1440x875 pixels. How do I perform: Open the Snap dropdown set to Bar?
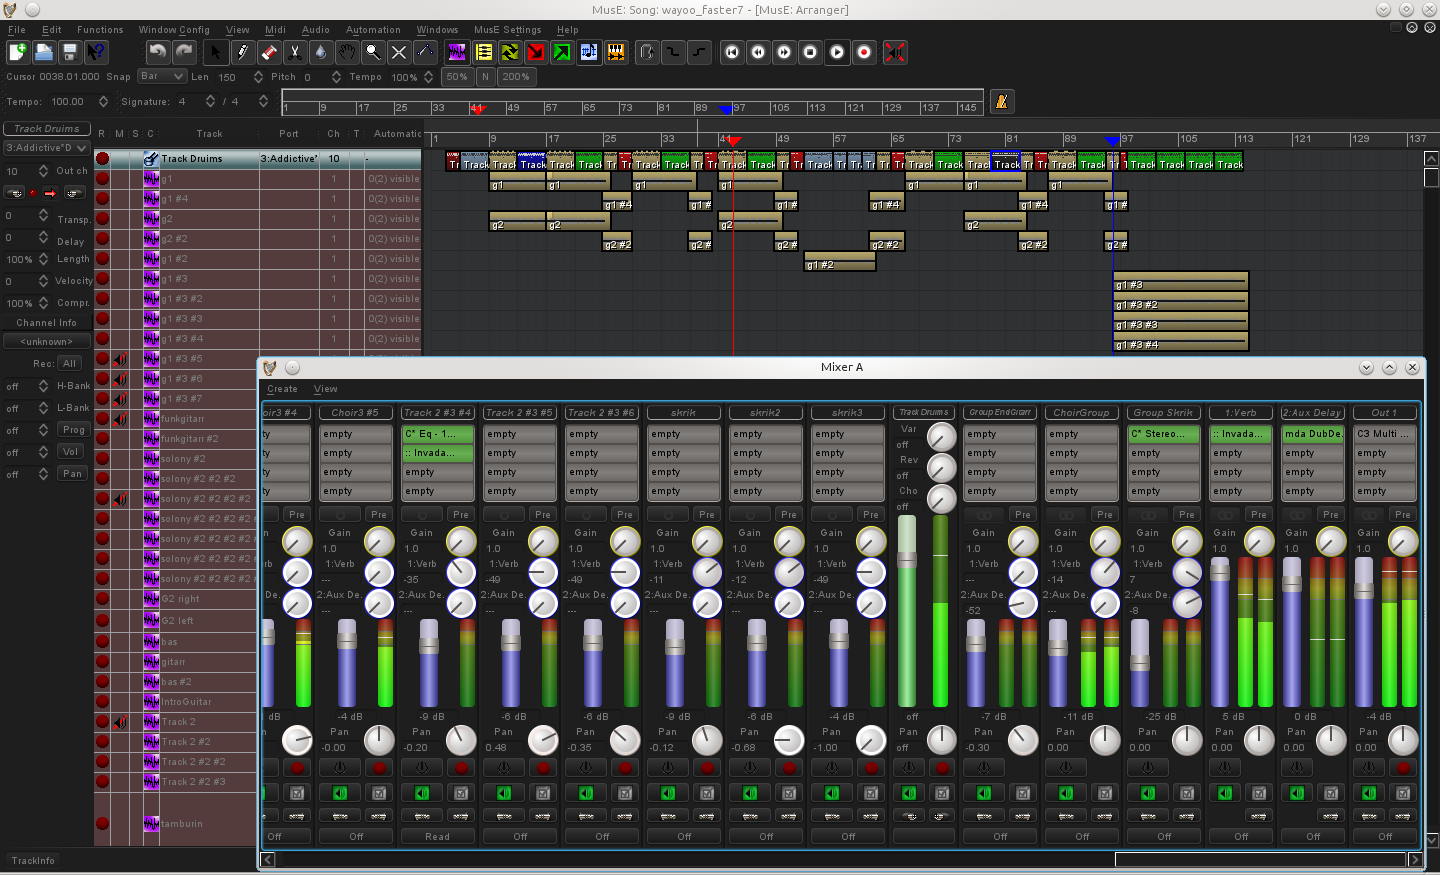click(x=162, y=77)
